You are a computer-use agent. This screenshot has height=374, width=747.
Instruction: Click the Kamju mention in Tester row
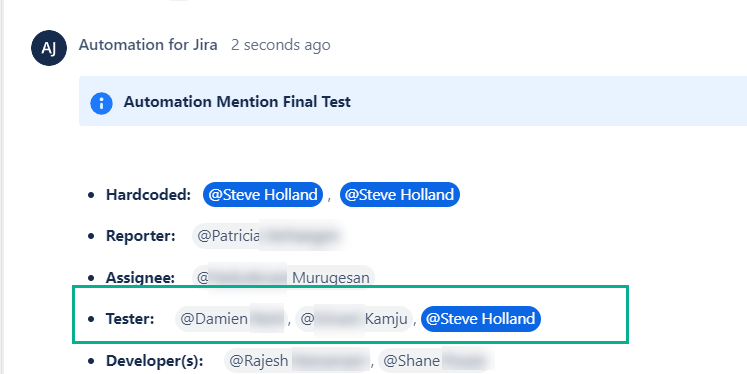click(353, 319)
